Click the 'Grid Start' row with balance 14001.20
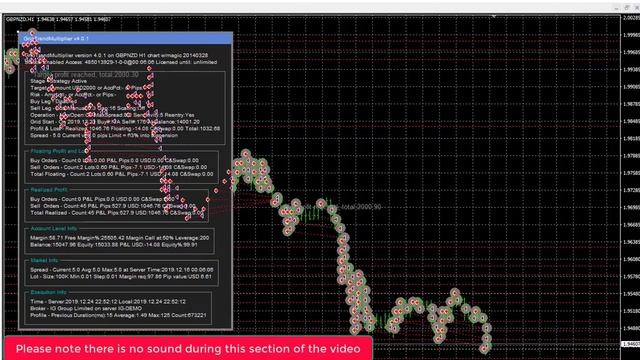This screenshot has width=640, height=360. [x=115, y=122]
